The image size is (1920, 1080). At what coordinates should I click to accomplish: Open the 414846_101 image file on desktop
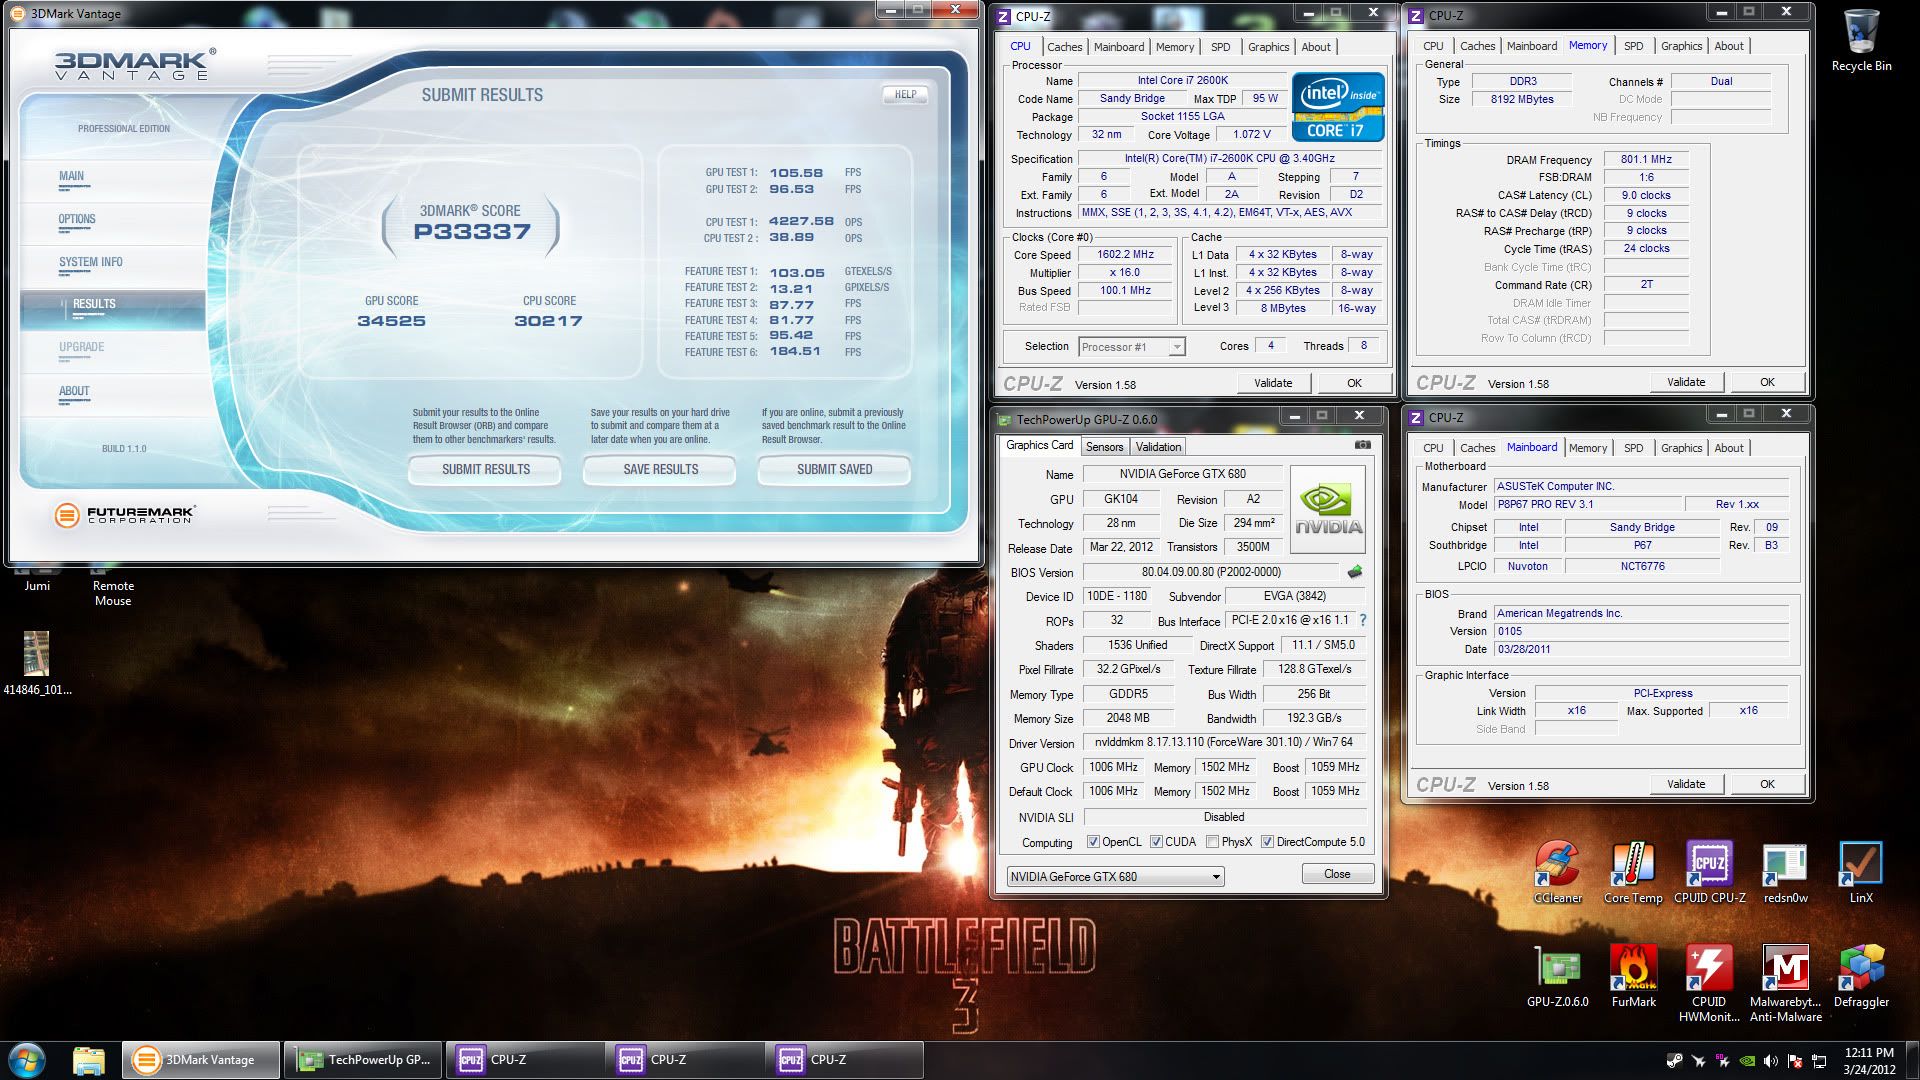pos(37,663)
